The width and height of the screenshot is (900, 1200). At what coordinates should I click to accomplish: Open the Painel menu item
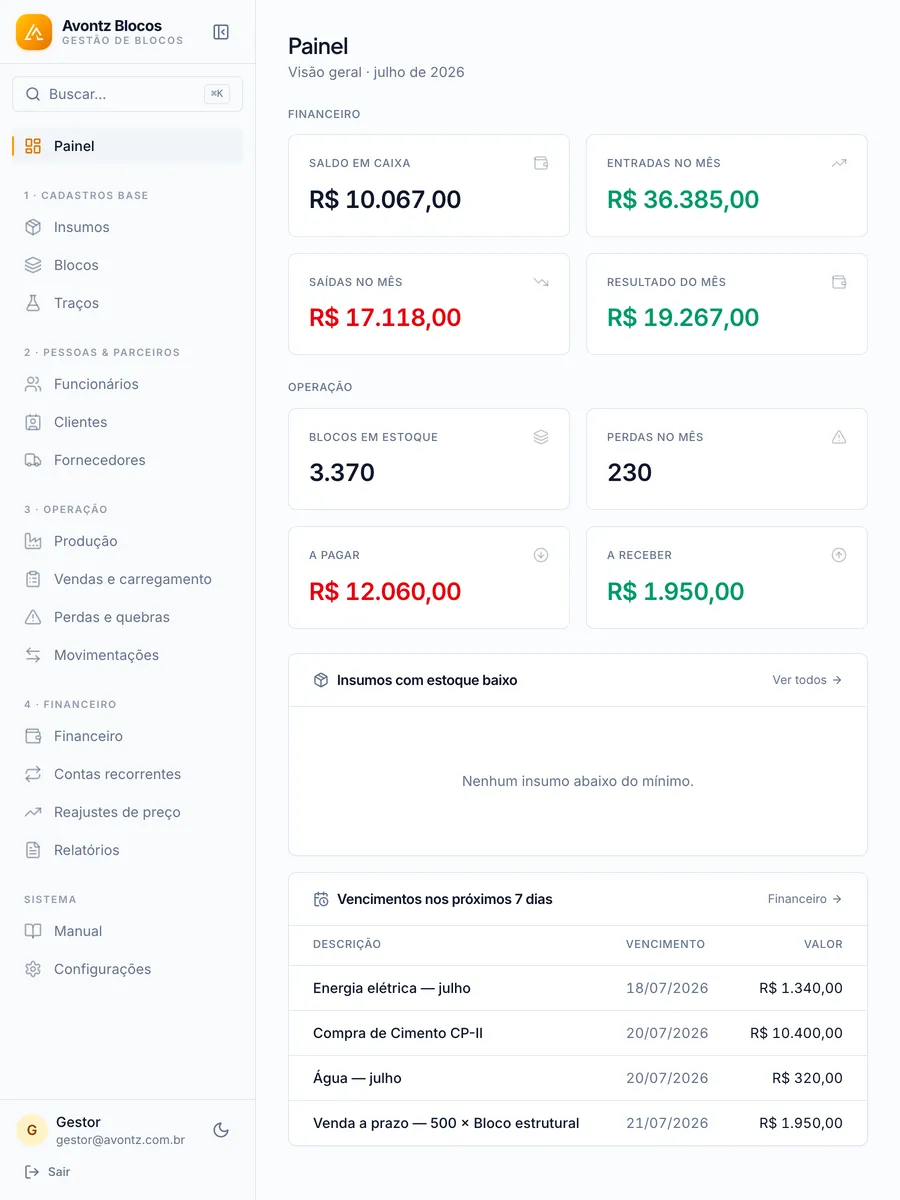127,146
